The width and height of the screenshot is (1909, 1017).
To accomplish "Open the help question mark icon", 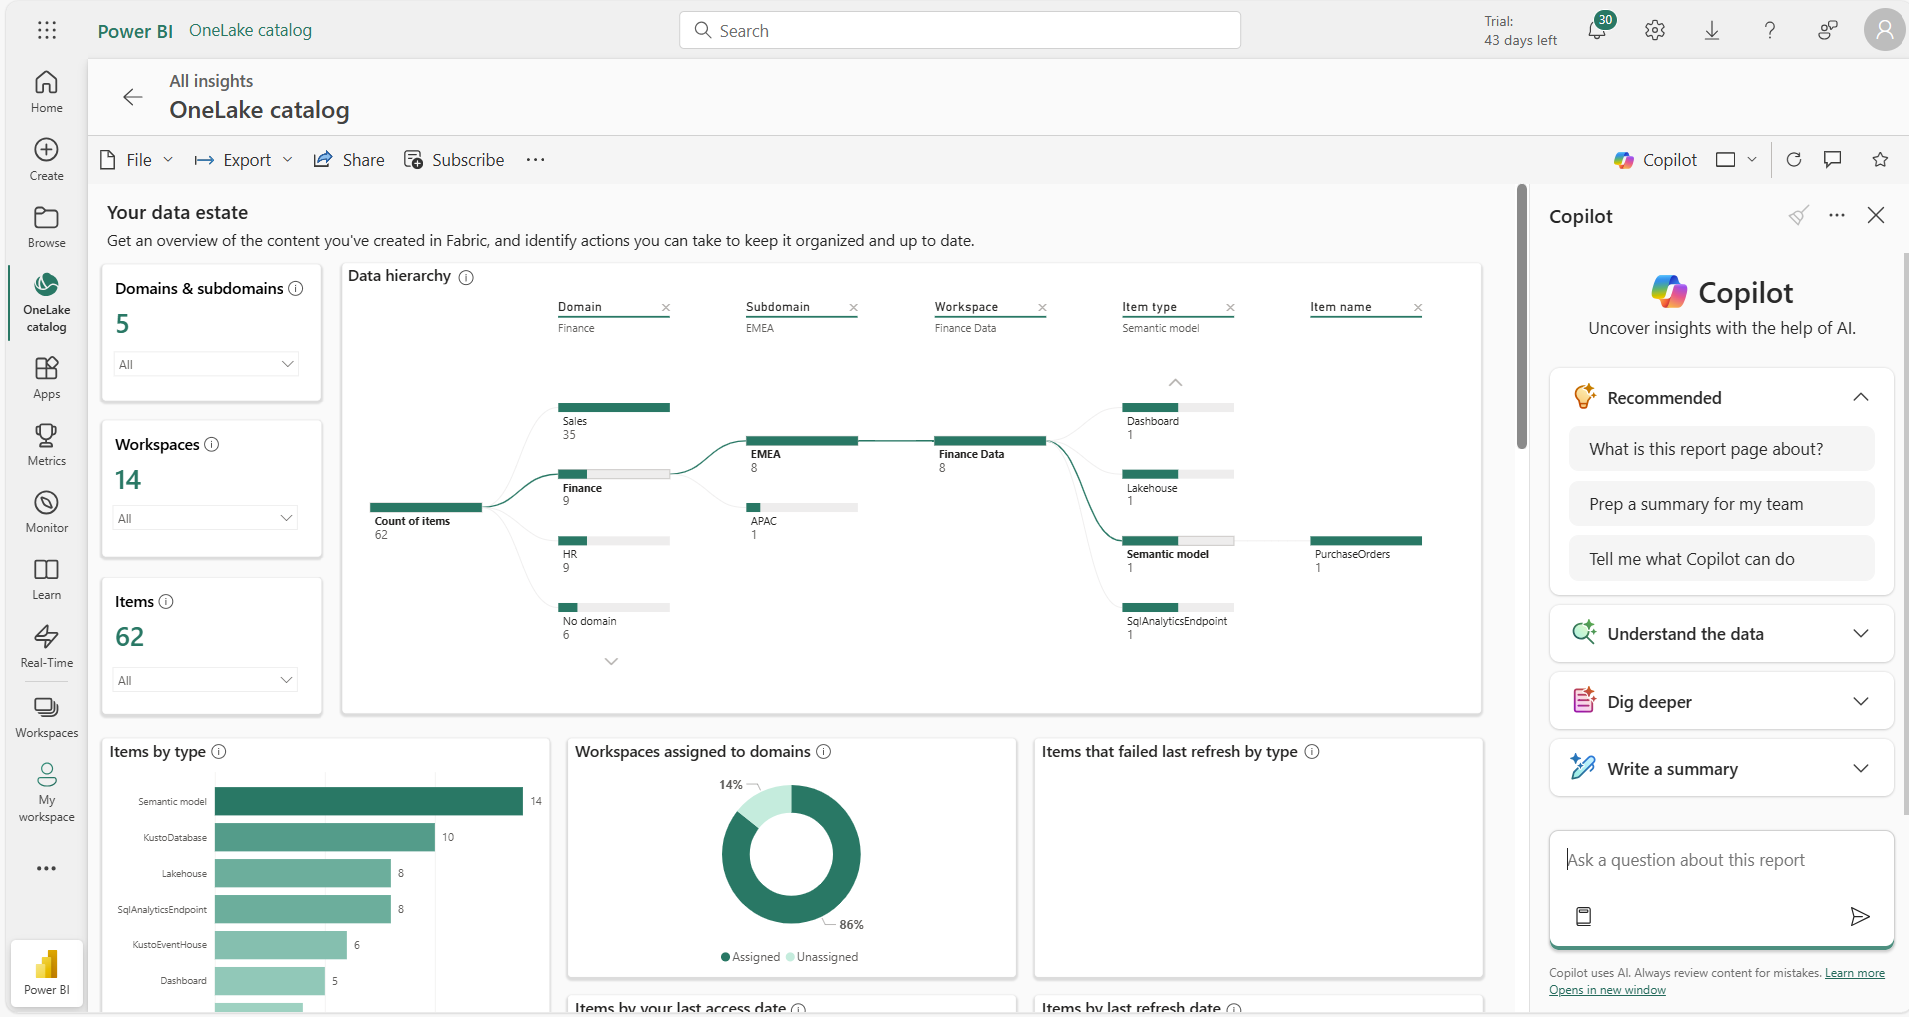I will click(1770, 30).
